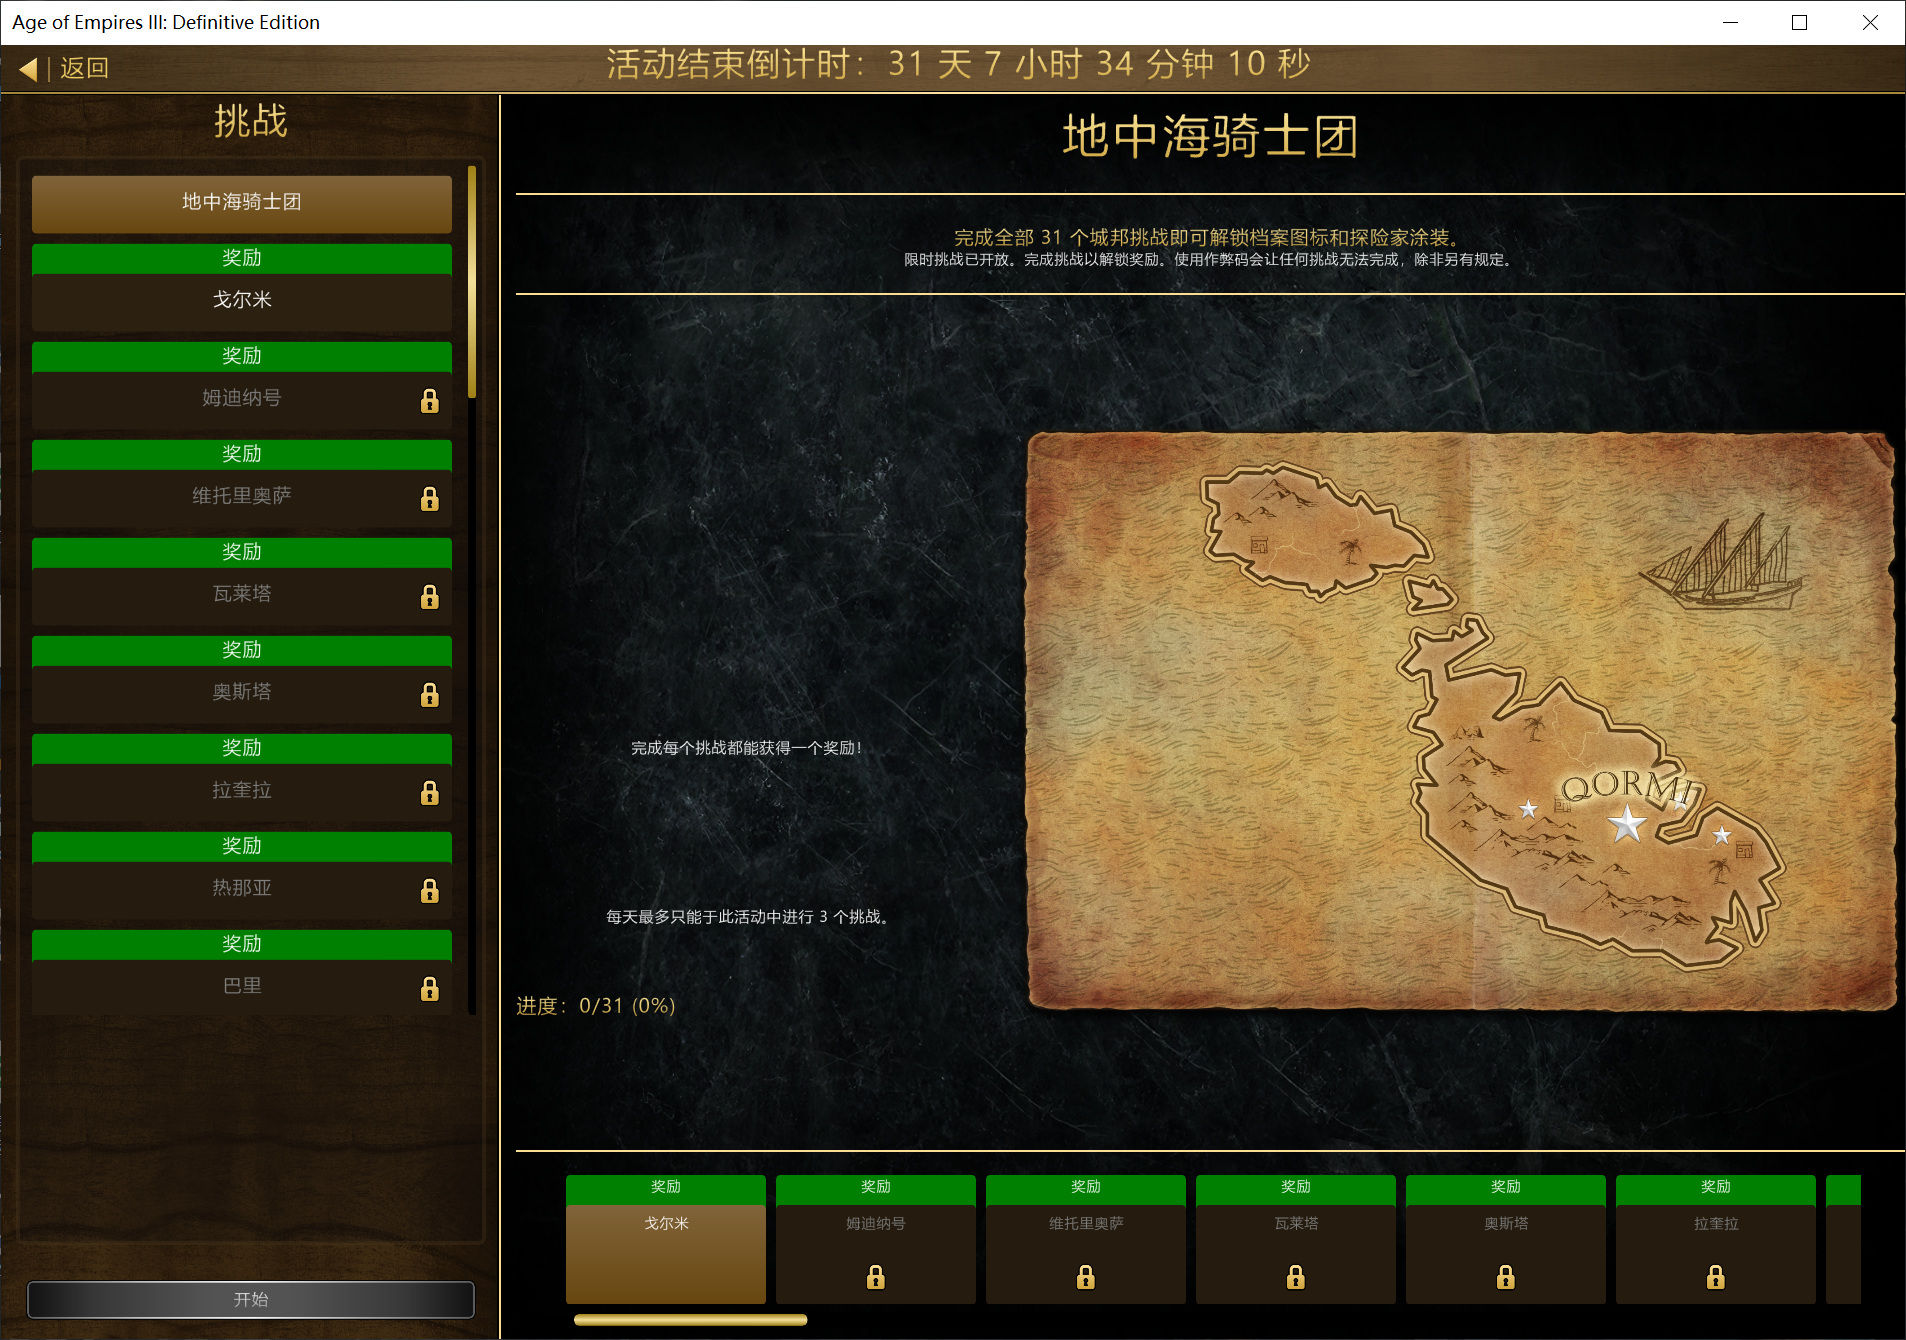Click the lock icon on 拉奎拉 in the left list
Image resolution: width=1906 pixels, height=1340 pixels.
point(430,792)
